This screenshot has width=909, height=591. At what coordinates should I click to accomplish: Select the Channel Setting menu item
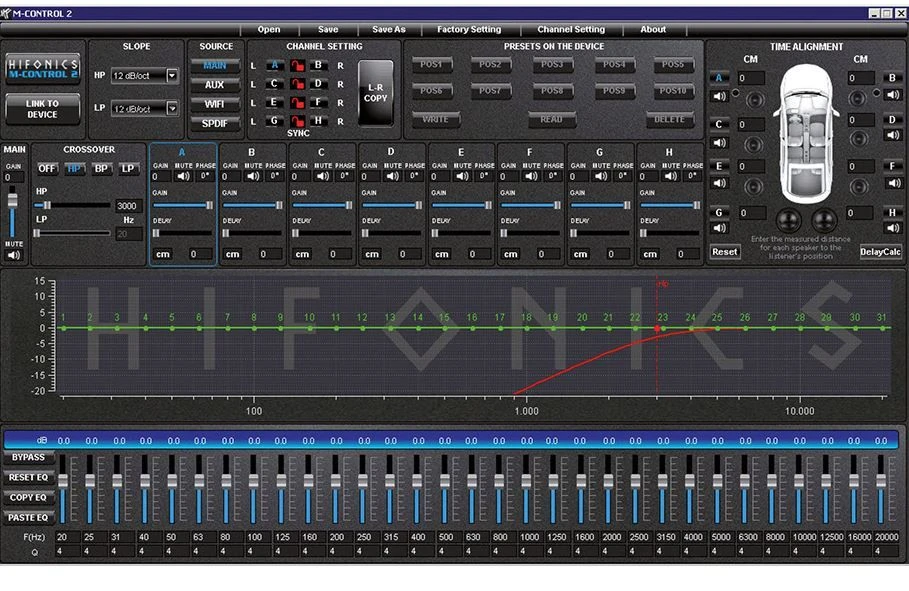571,29
